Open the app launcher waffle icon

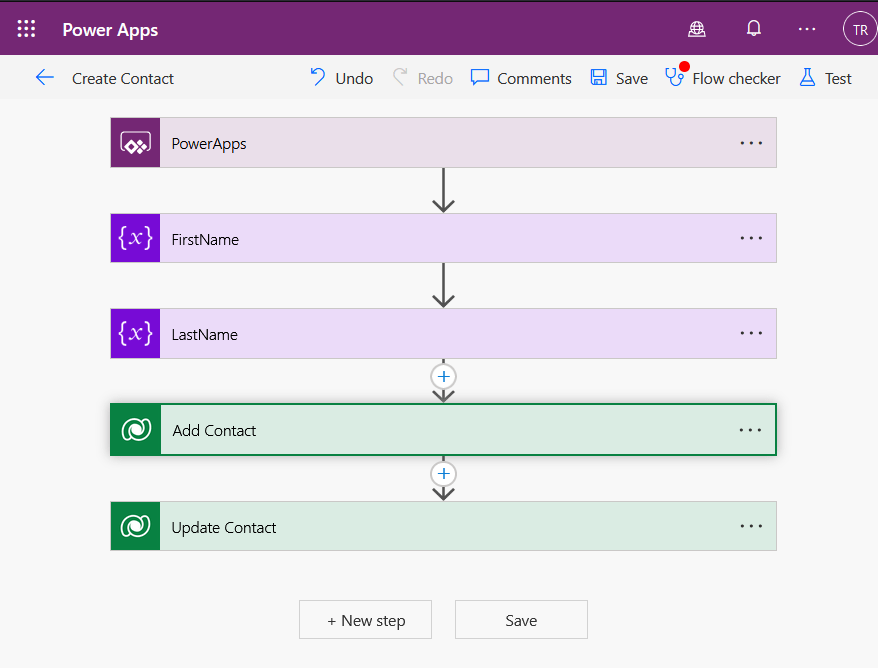click(26, 29)
